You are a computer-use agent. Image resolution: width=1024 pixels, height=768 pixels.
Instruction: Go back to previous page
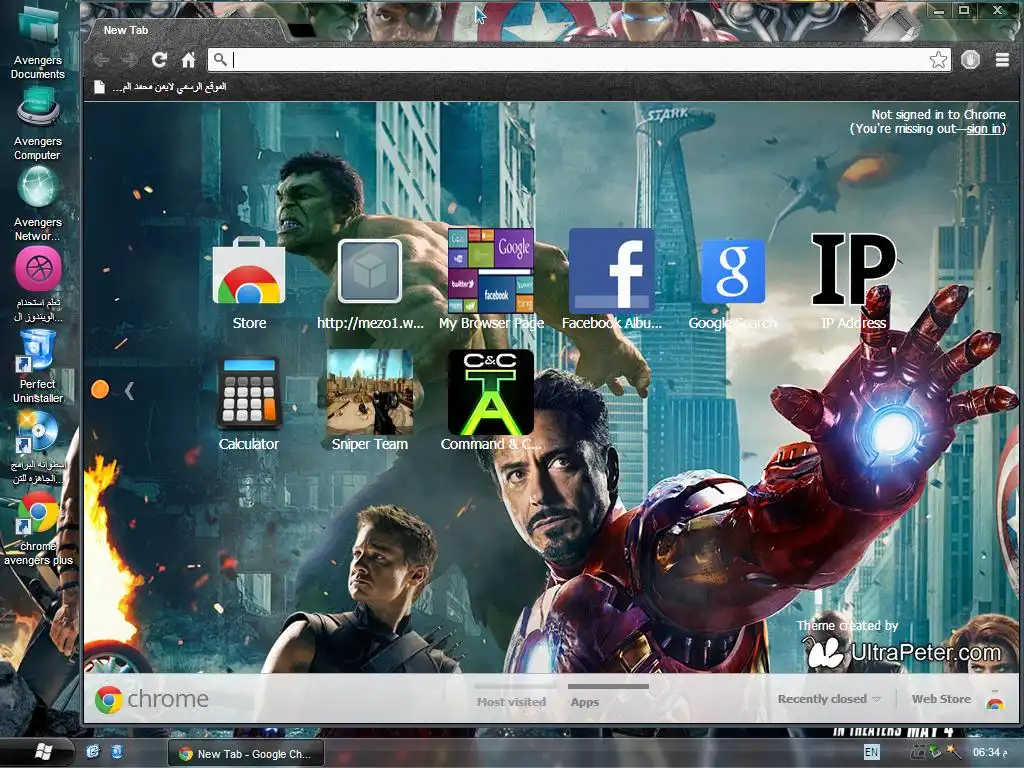[x=101, y=60]
